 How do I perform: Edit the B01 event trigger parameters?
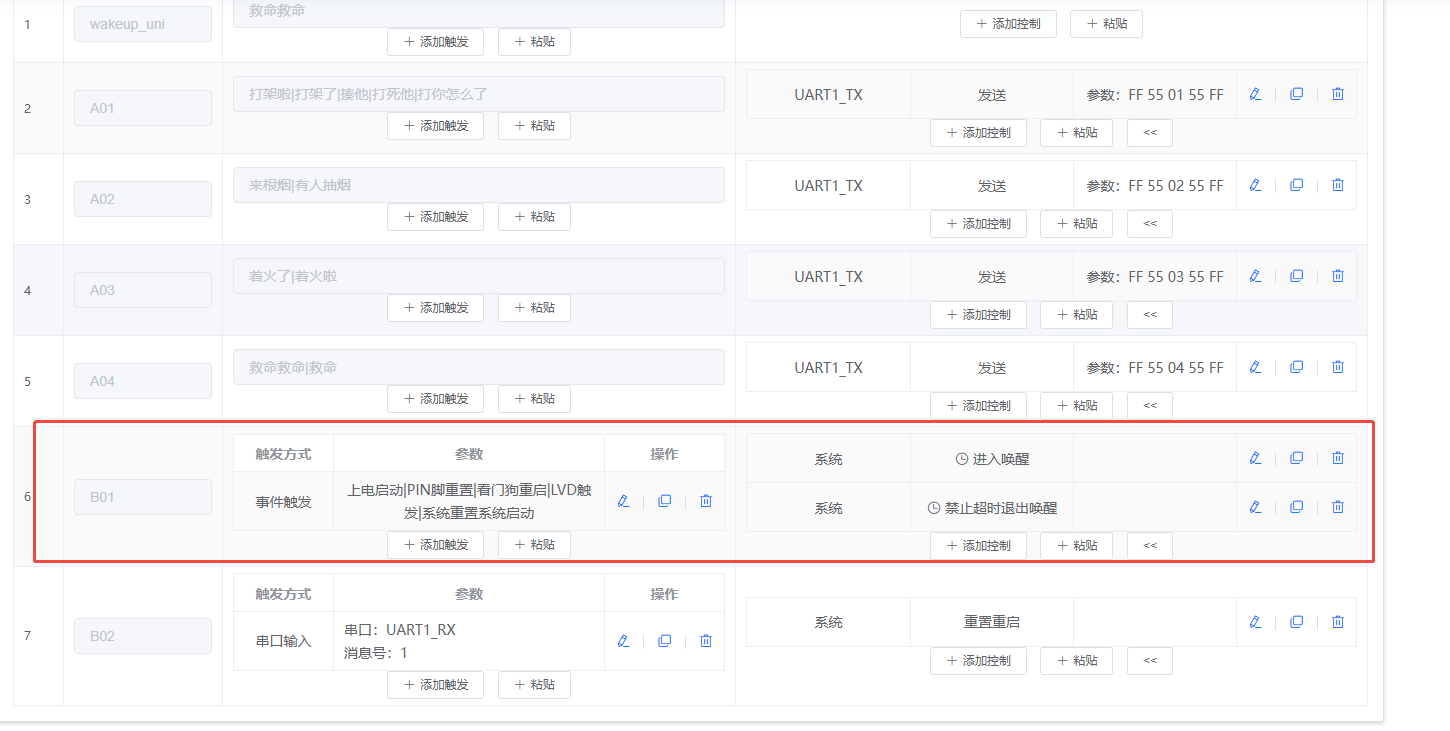click(x=623, y=500)
